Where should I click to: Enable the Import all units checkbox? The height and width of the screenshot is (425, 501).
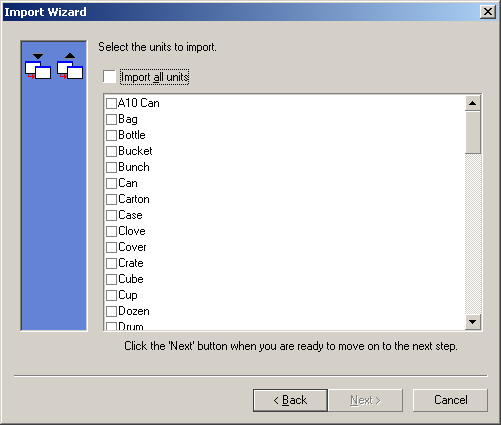point(110,77)
